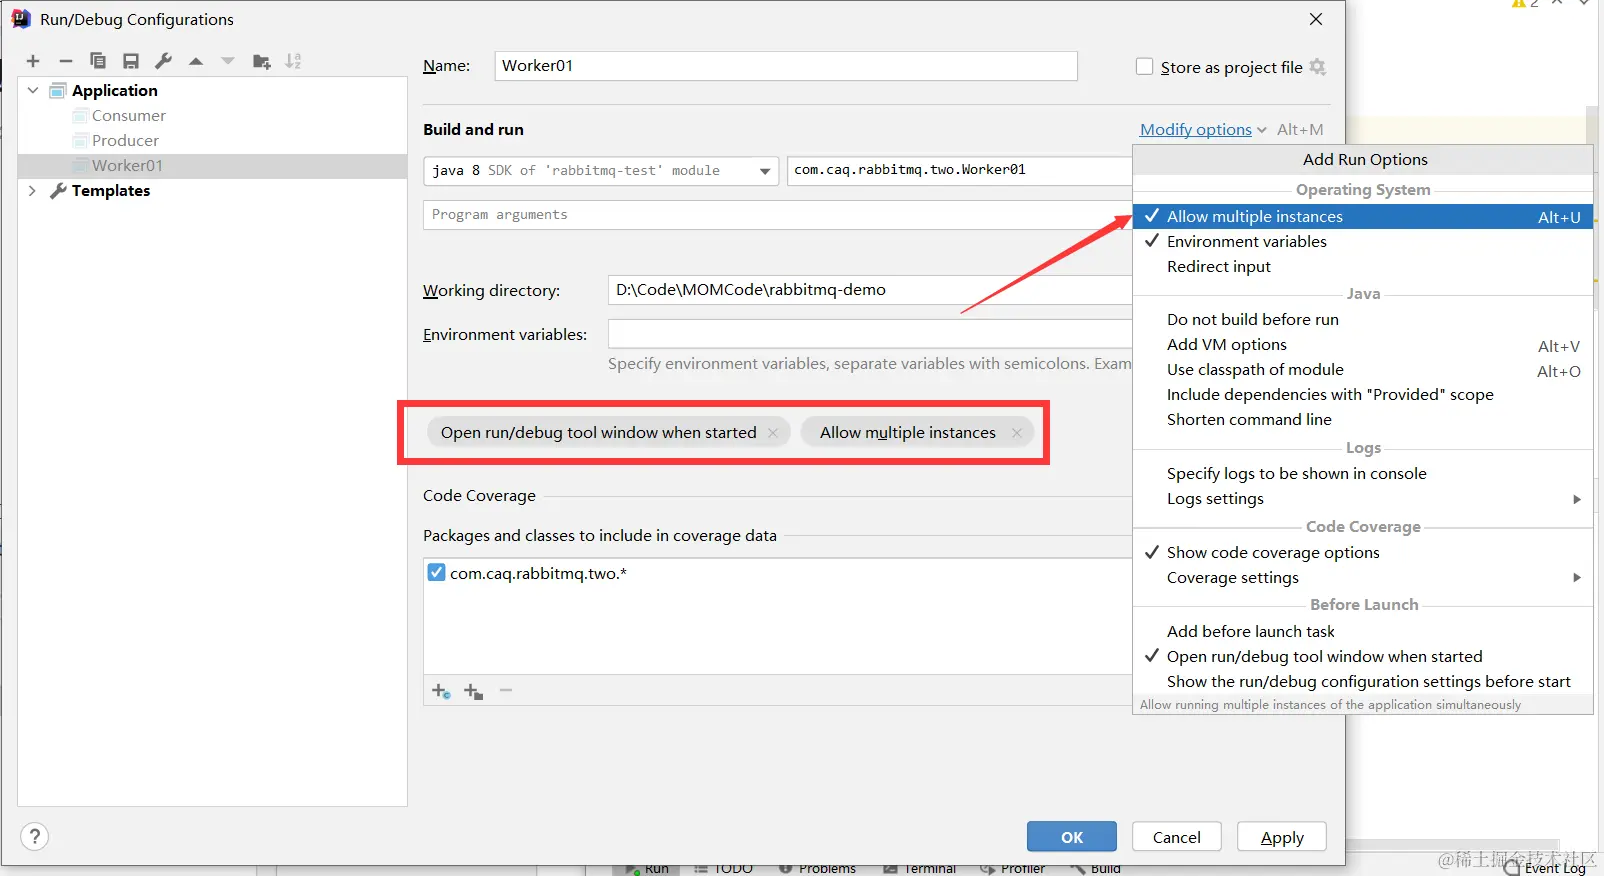Click the Environment variables input field
1604x876 pixels.
tap(870, 334)
